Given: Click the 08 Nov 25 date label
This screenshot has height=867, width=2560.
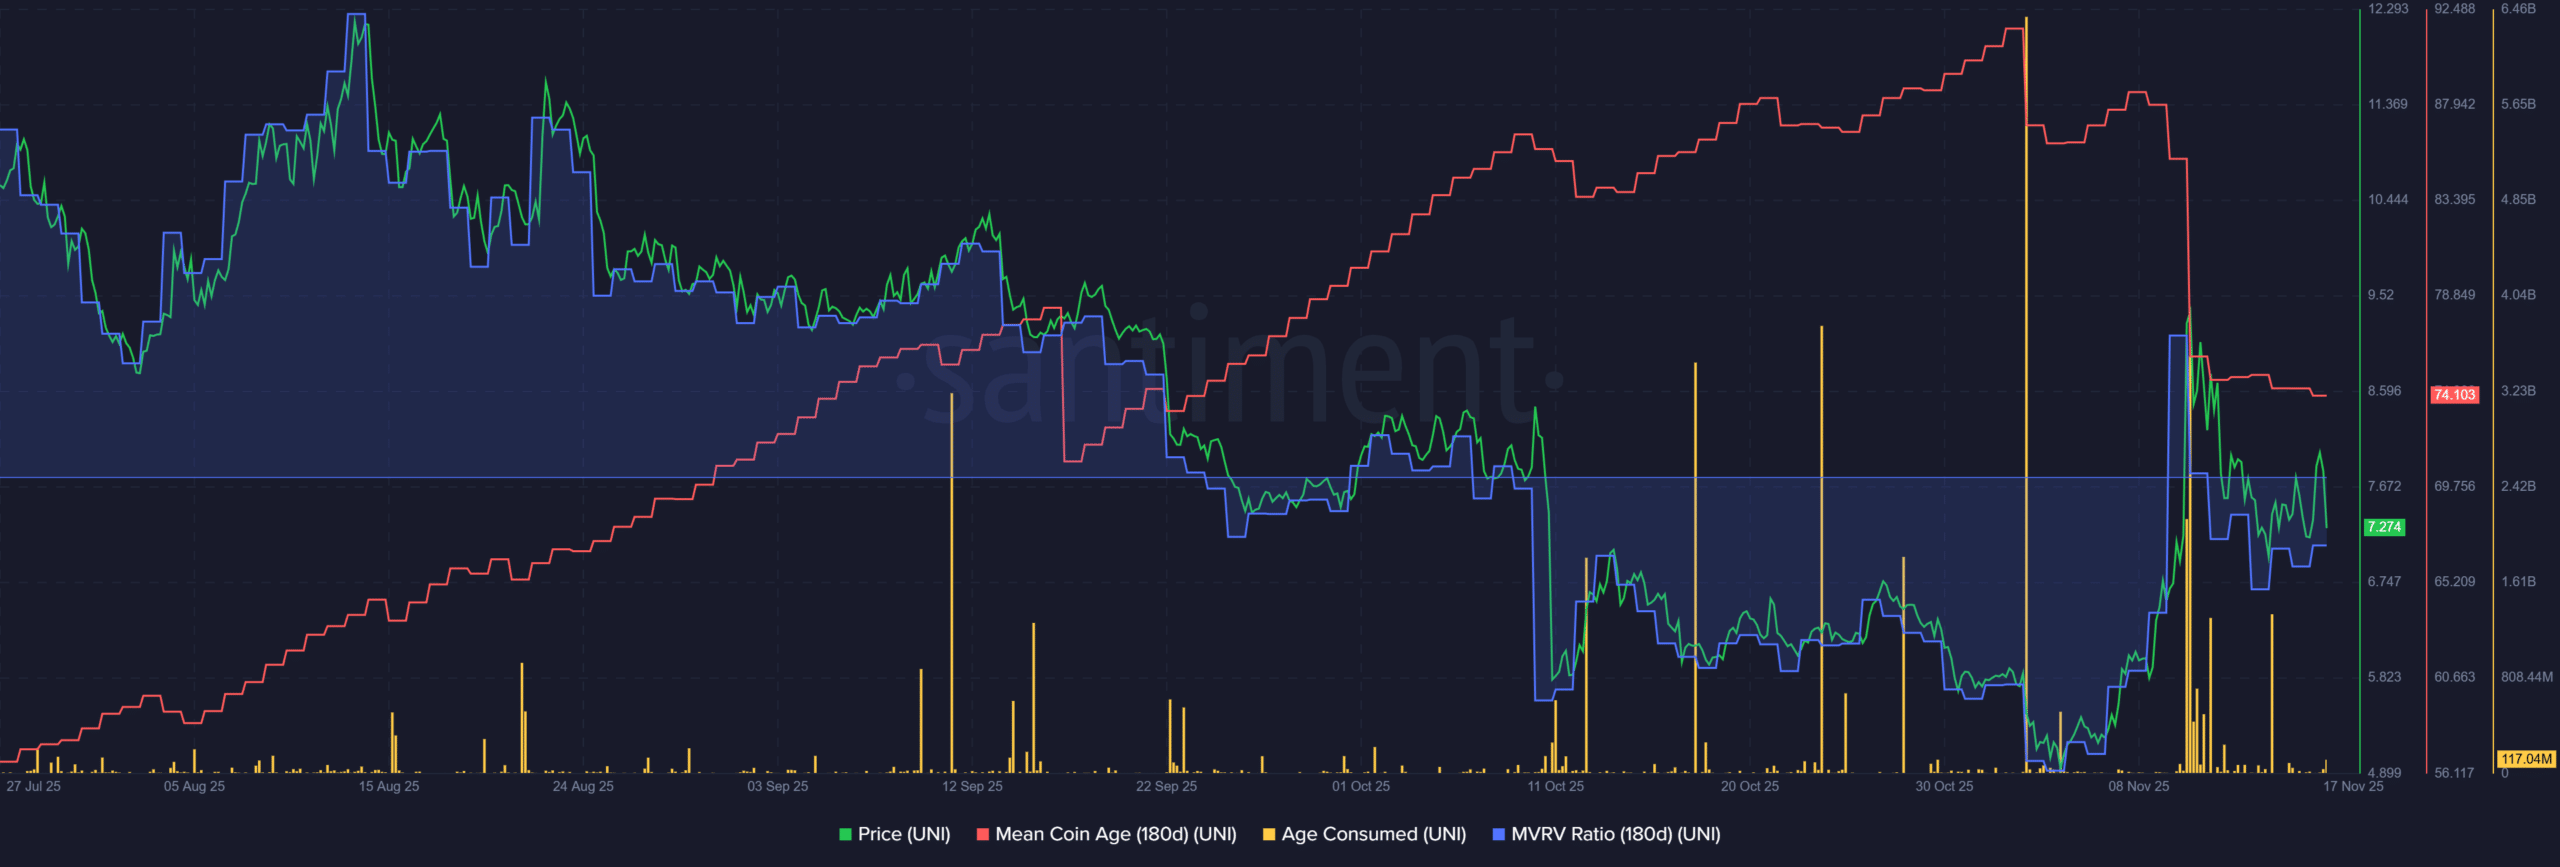Looking at the screenshot, I should click(2138, 786).
